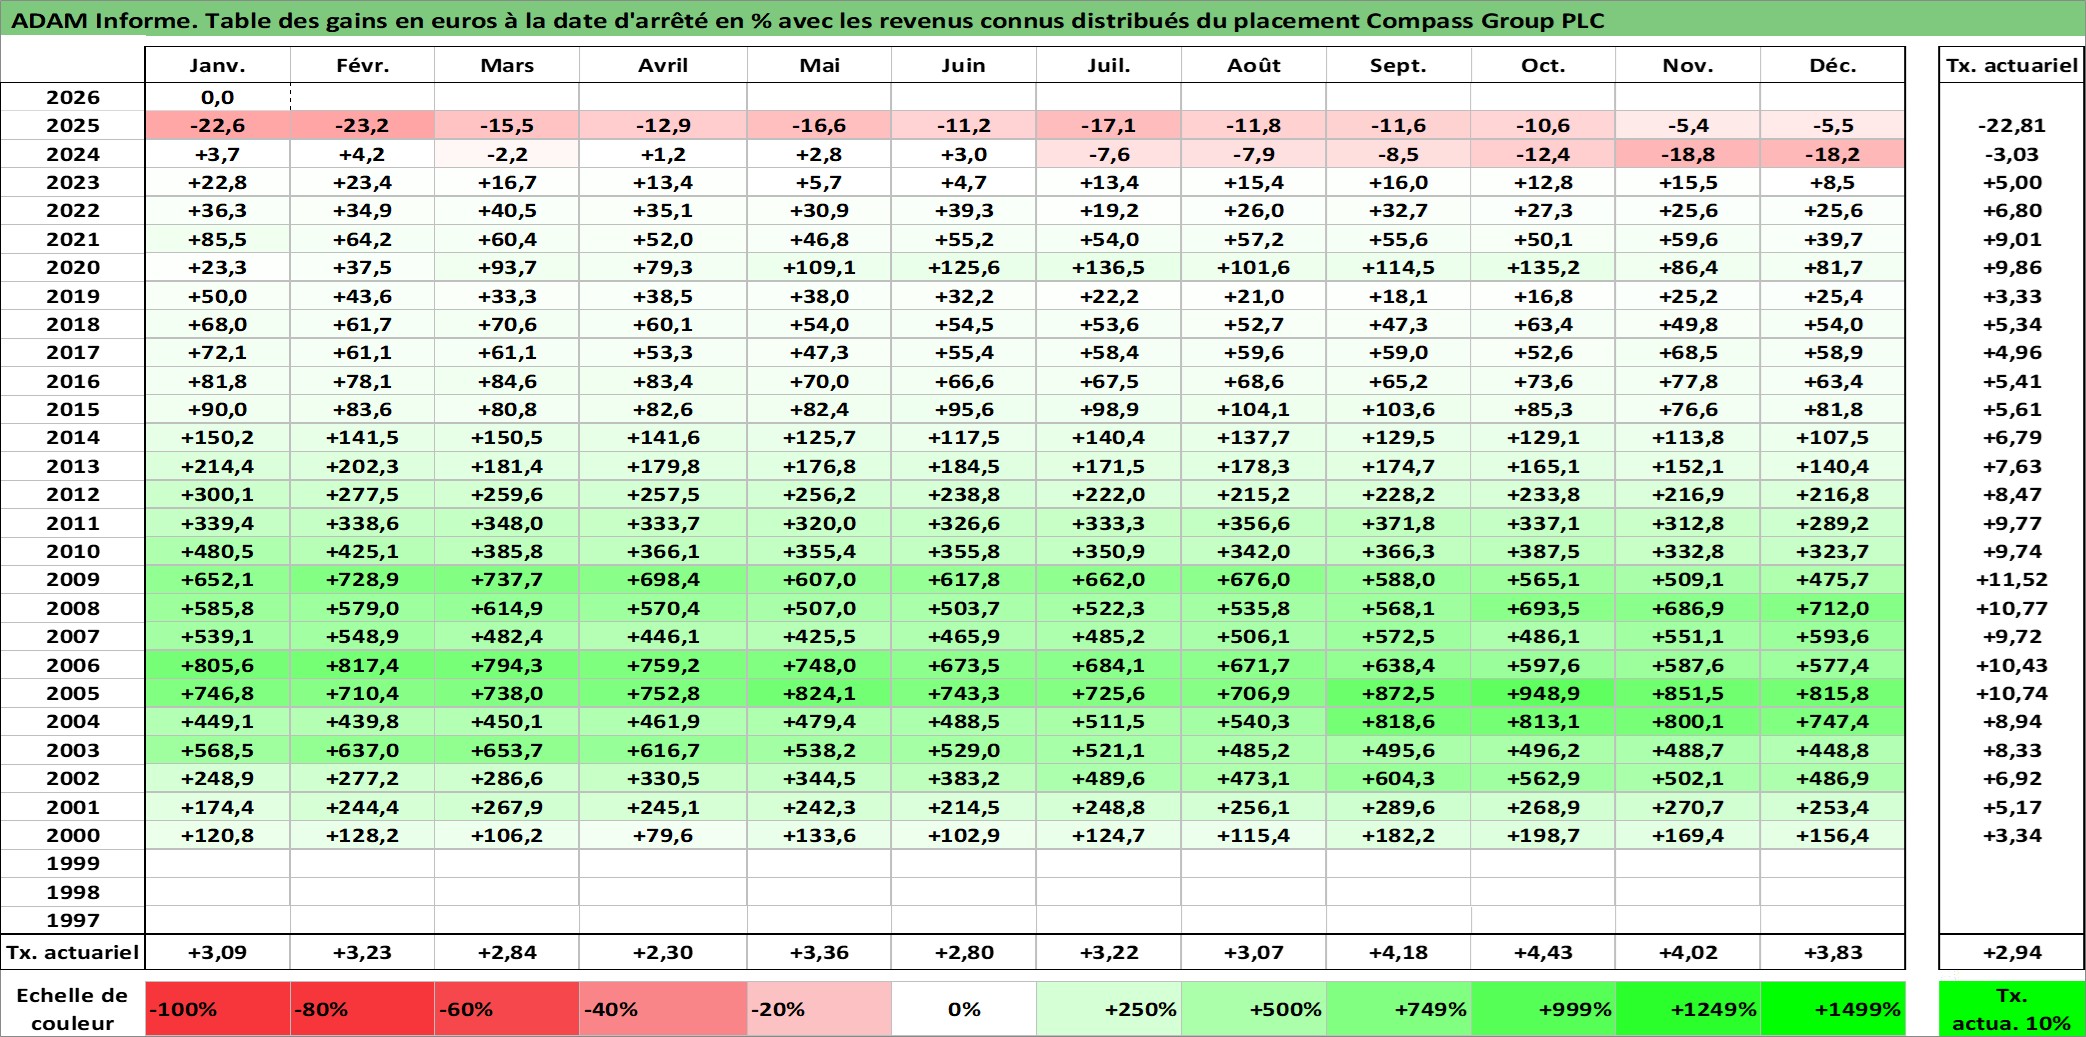Select the +136,5 cell in row 2020
Image resolution: width=2086 pixels, height=1037 pixels.
pos(1109,267)
